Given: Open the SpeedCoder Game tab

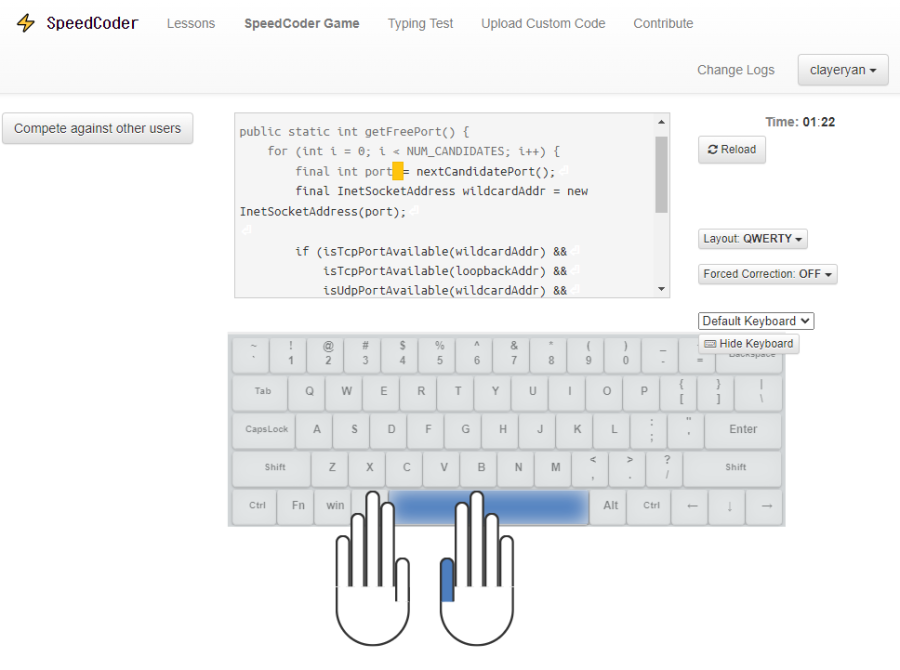Looking at the screenshot, I should 302,24.
